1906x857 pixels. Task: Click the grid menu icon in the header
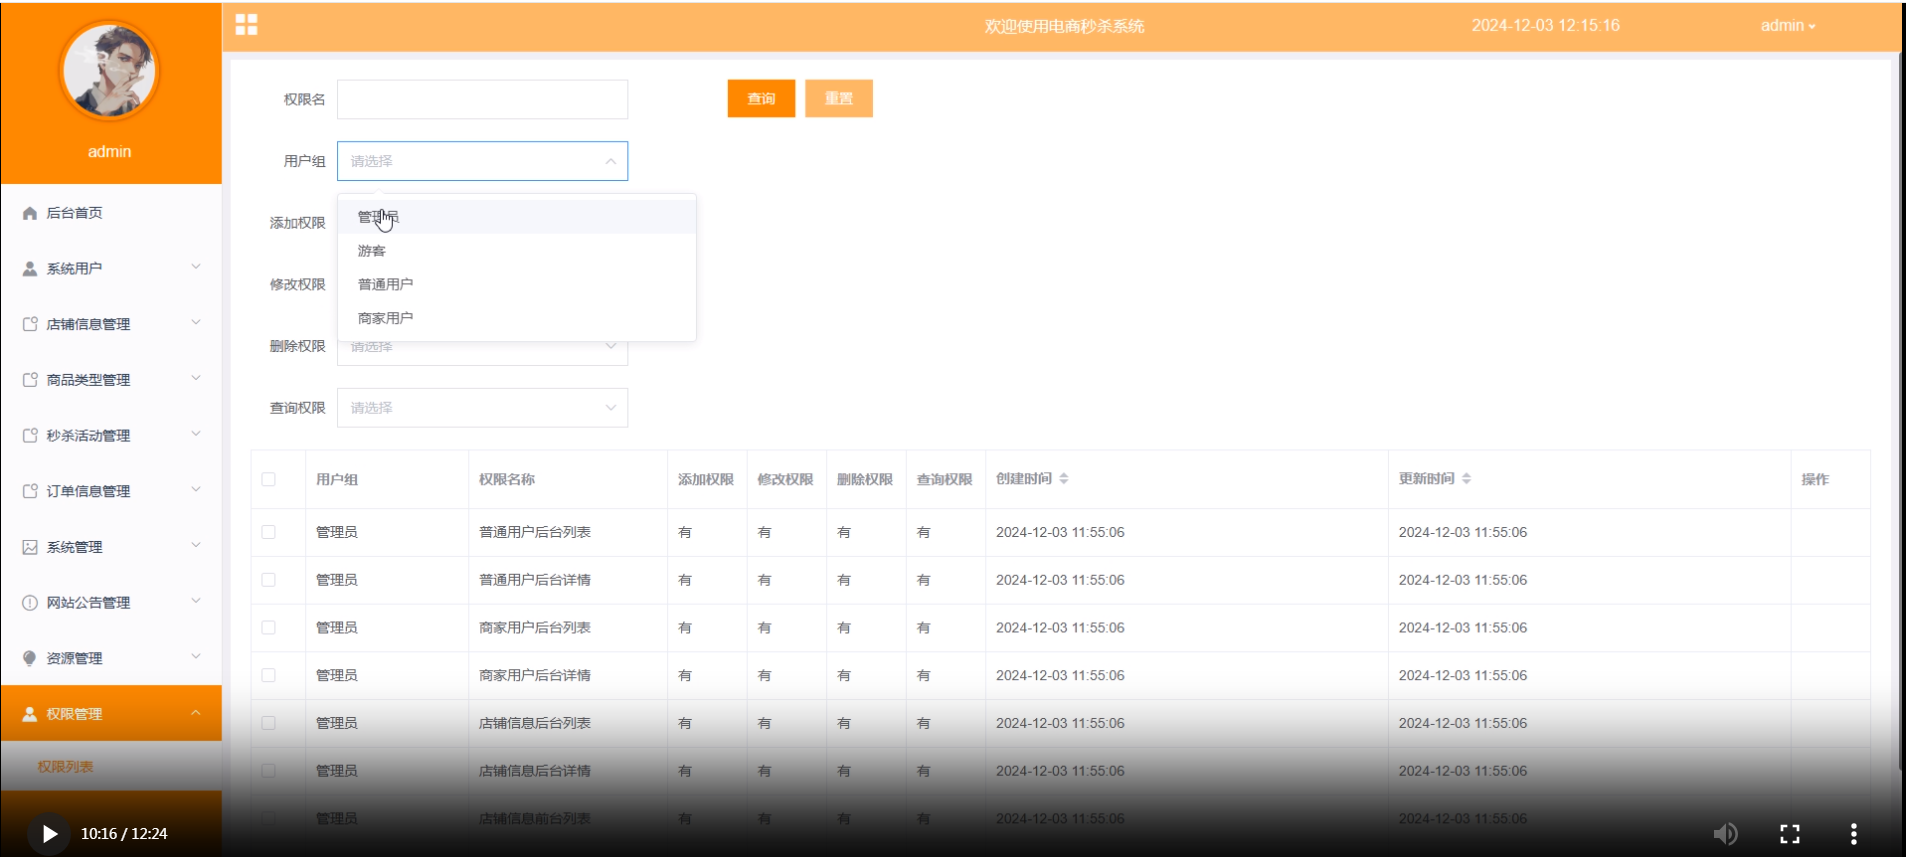(246, 25)
